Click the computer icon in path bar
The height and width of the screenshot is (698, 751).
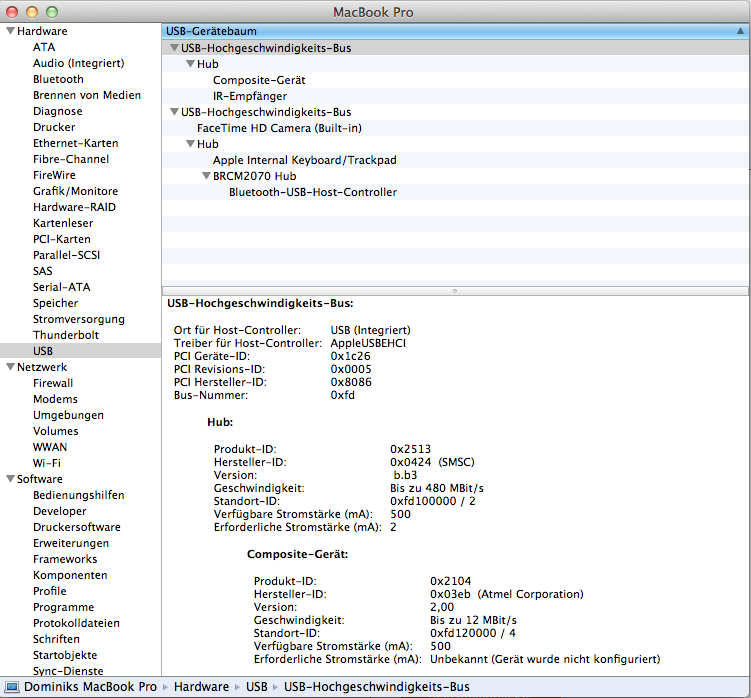click(11, 687)
